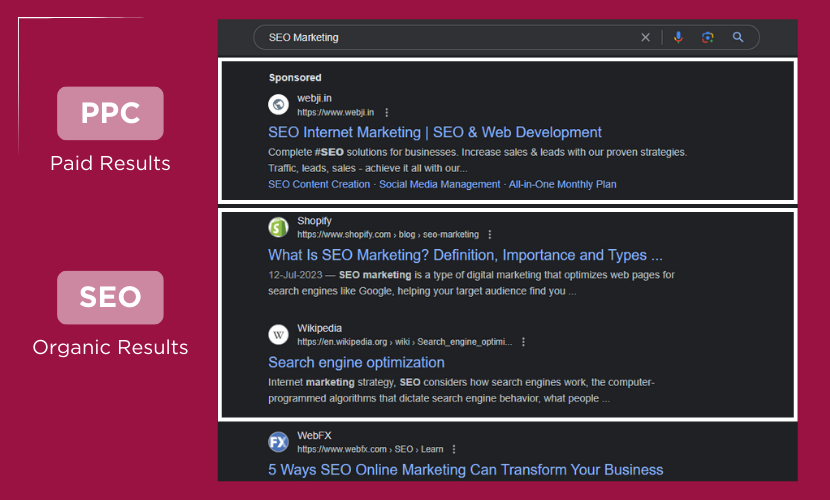Screen dimensions: 830x500
Task: Open 5 Ways SEO Online Marketing result
Action: pos(465,470)
